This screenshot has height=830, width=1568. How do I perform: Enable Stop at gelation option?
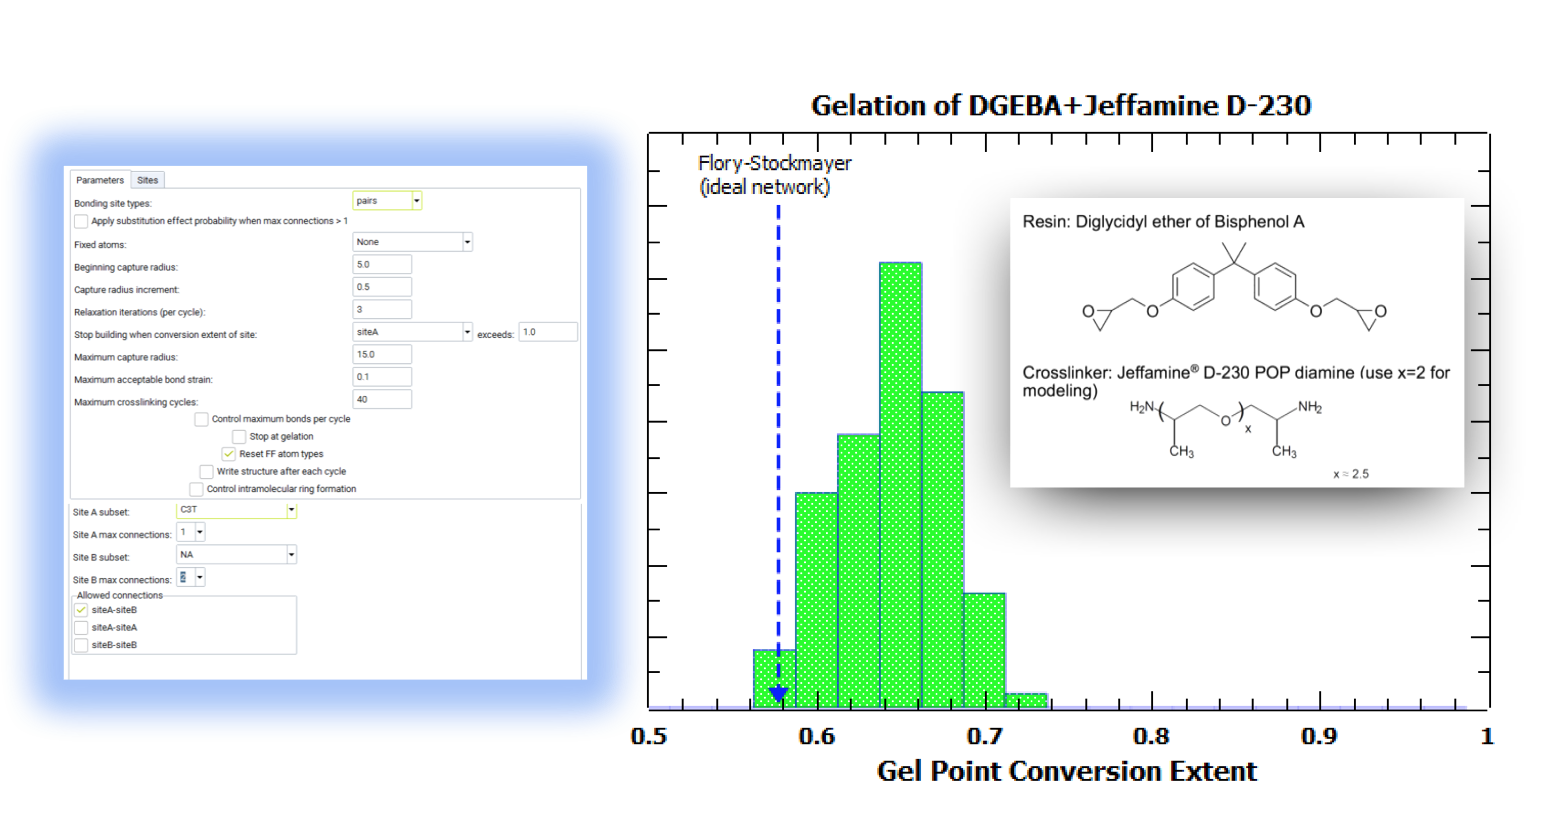click(x=239, y=437)
